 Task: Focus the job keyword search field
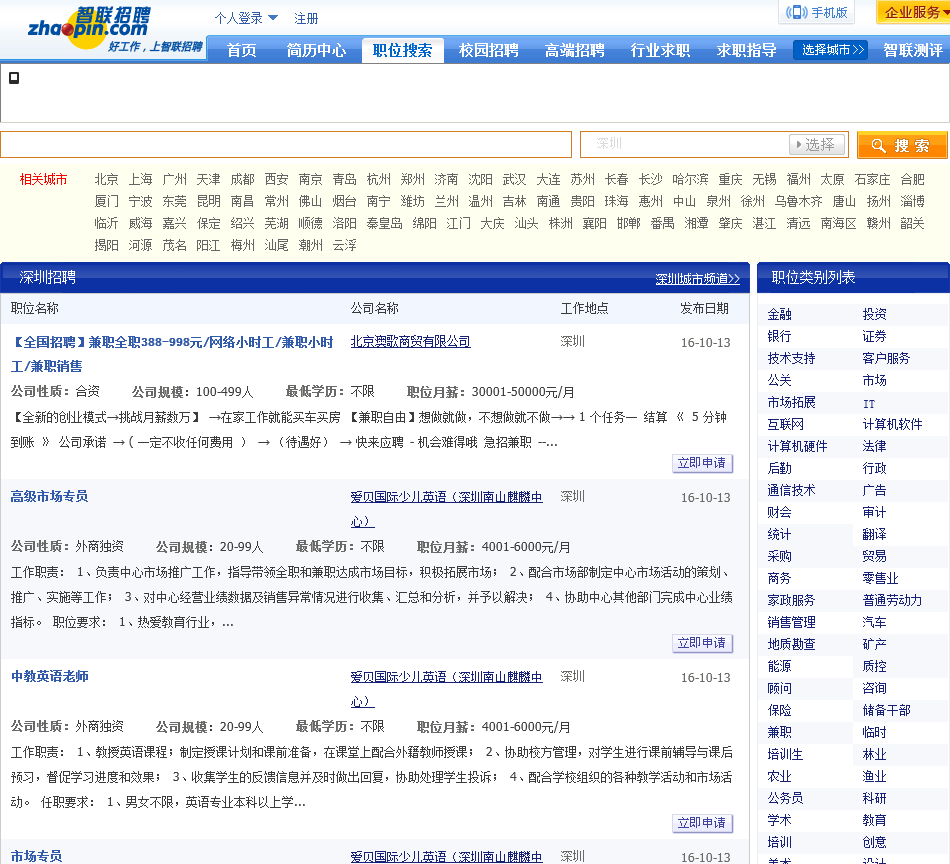(286, 144)
